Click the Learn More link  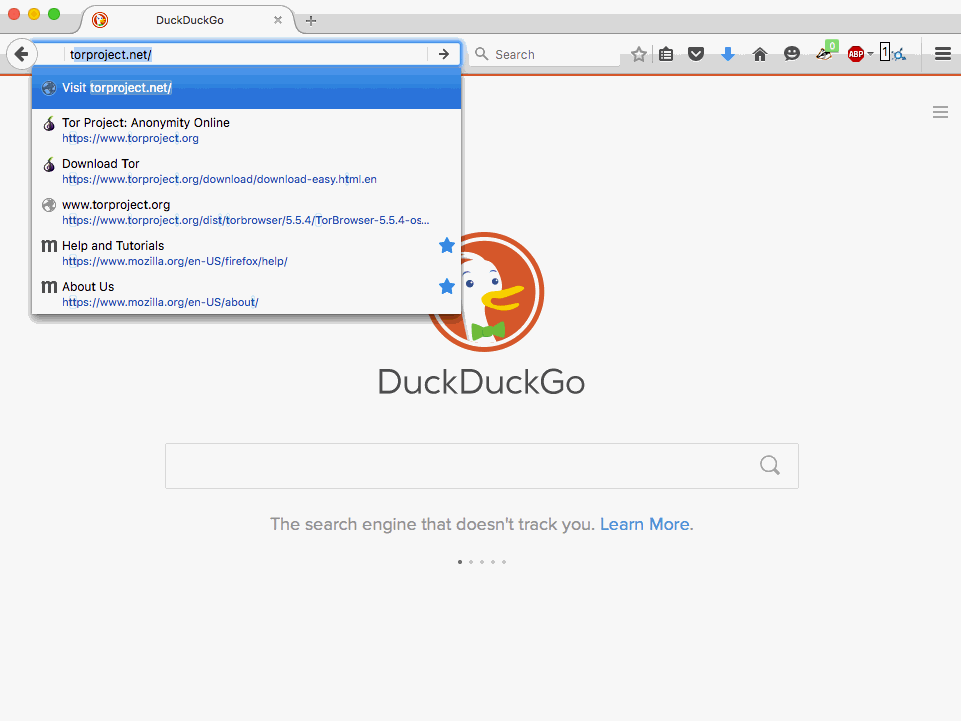click(645, 524)
